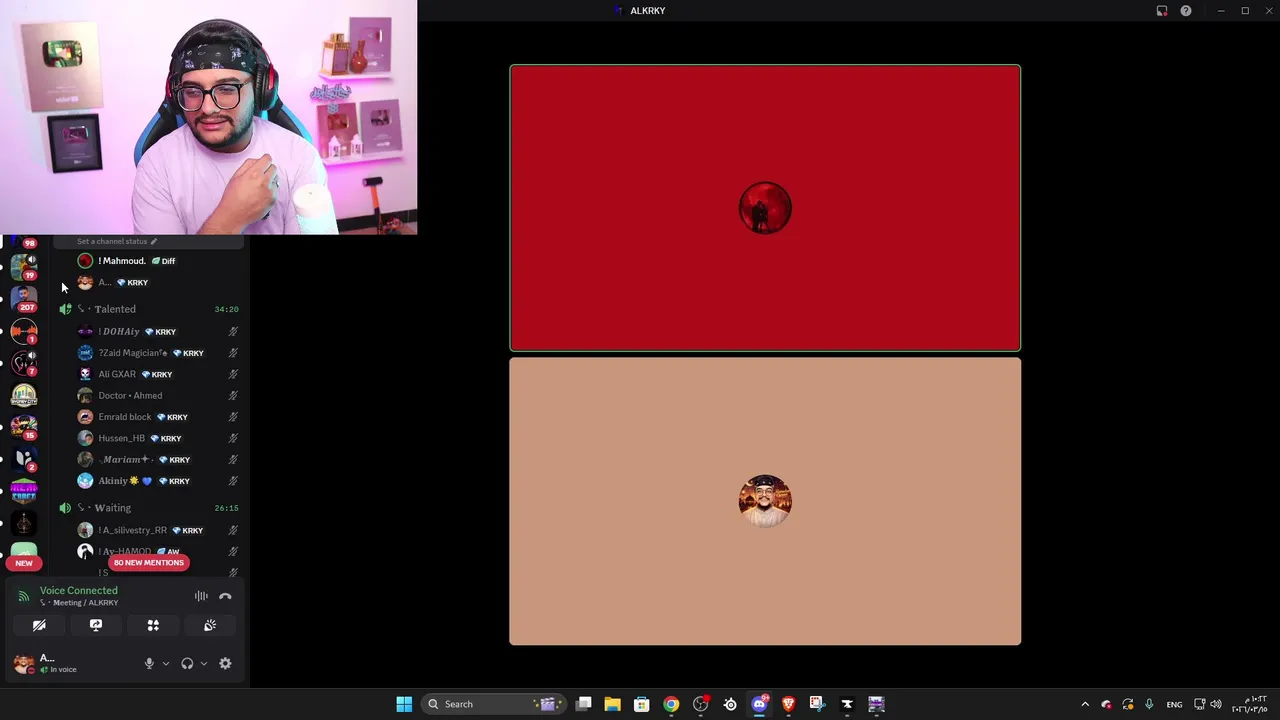
Task: Share your screen from voice panel
Action: click(x=96, y=625)
